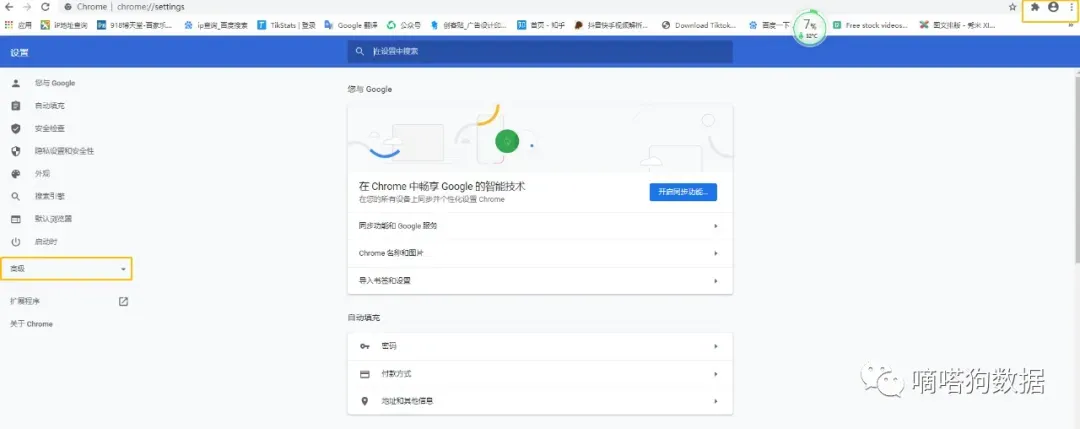
Task: Open 关于 Chrome in the sidebar
Action: 32,324
